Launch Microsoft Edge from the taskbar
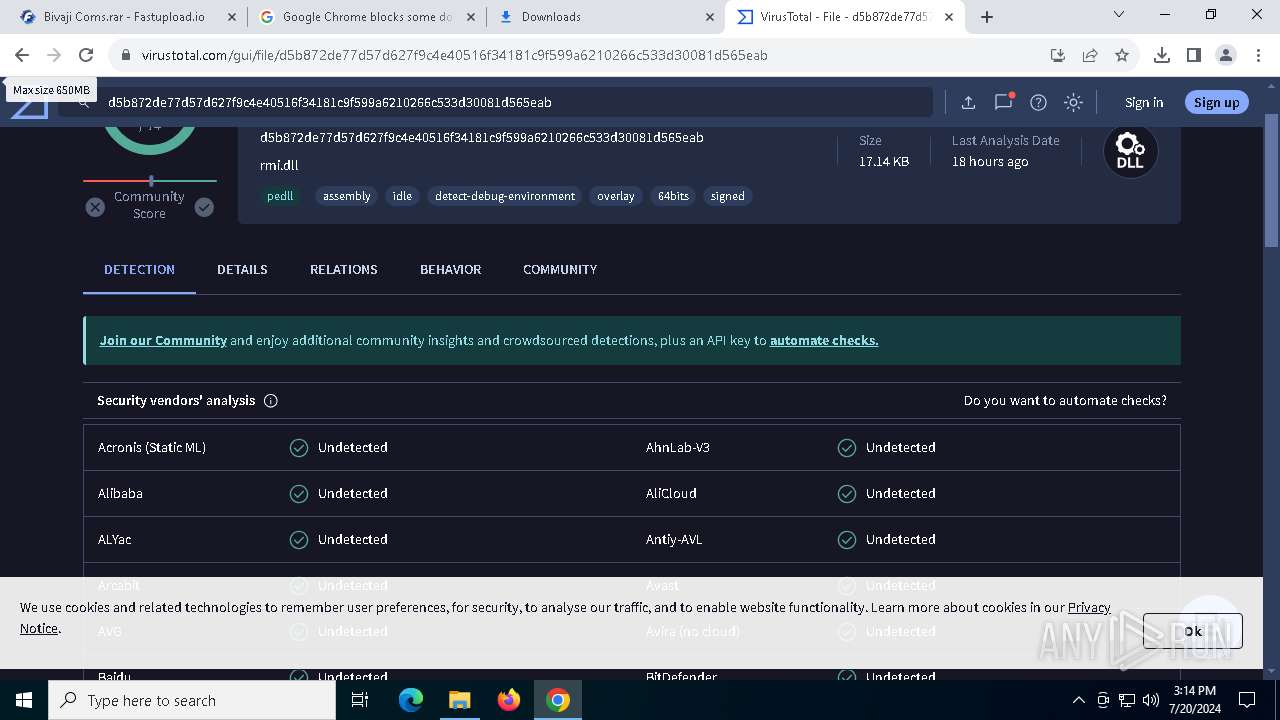 411,700
